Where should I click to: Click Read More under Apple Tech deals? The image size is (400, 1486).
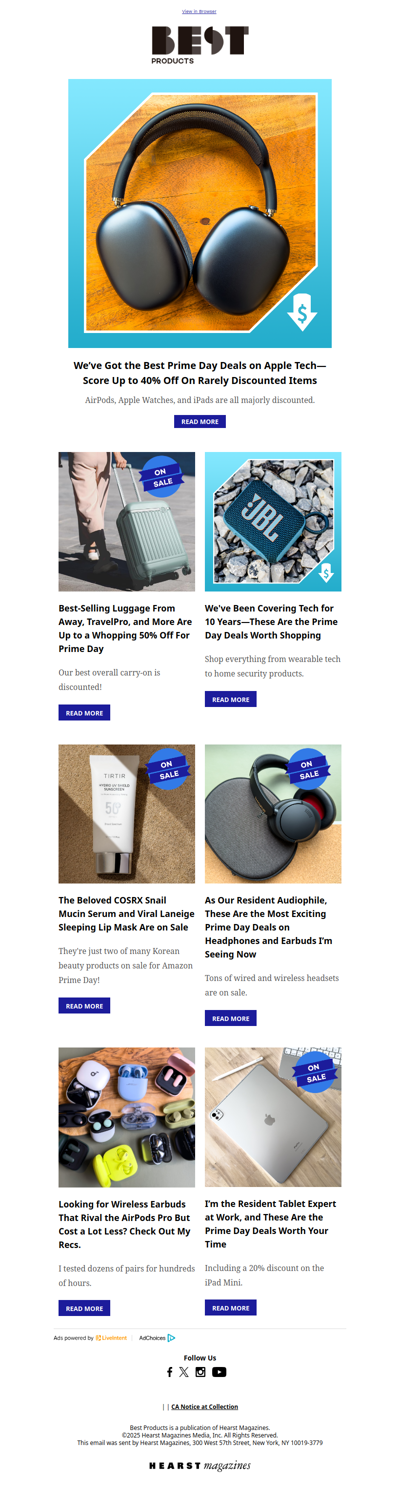[x=200, y=422]
